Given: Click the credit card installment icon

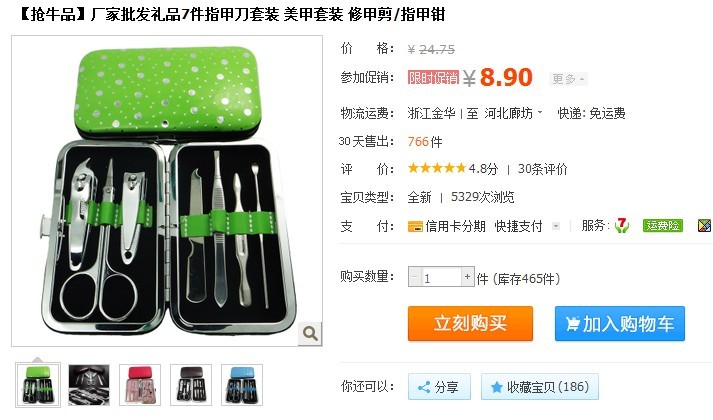Looking at the screenshot, I should (415, 226).
